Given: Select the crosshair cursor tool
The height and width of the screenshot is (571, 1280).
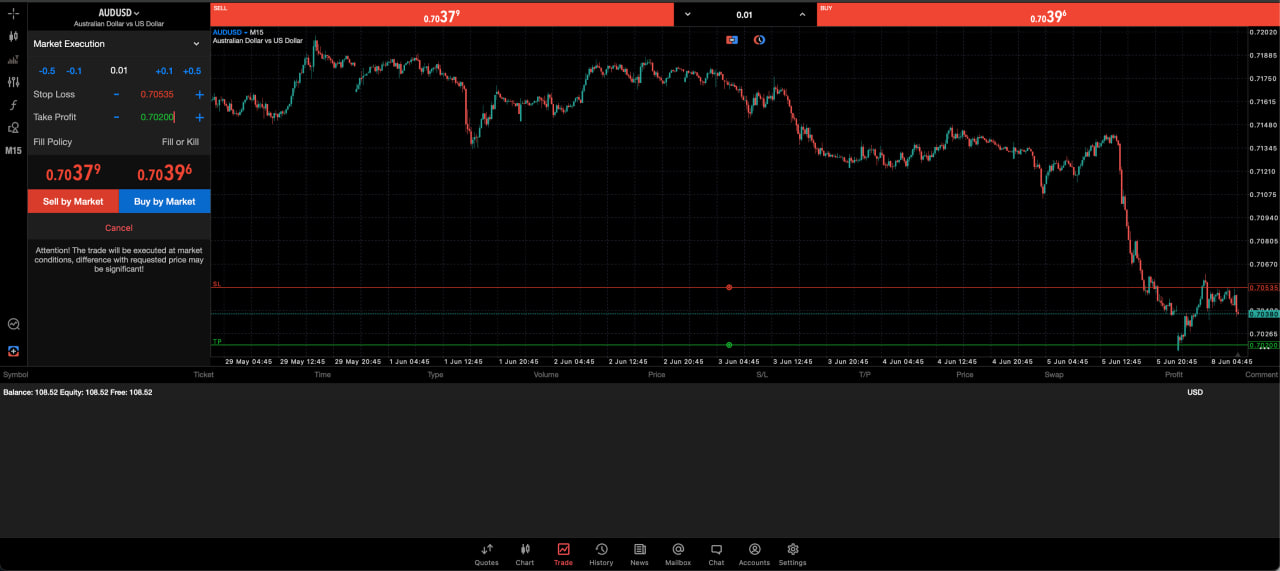Looking at the screenshot, I should coord(13,13).
